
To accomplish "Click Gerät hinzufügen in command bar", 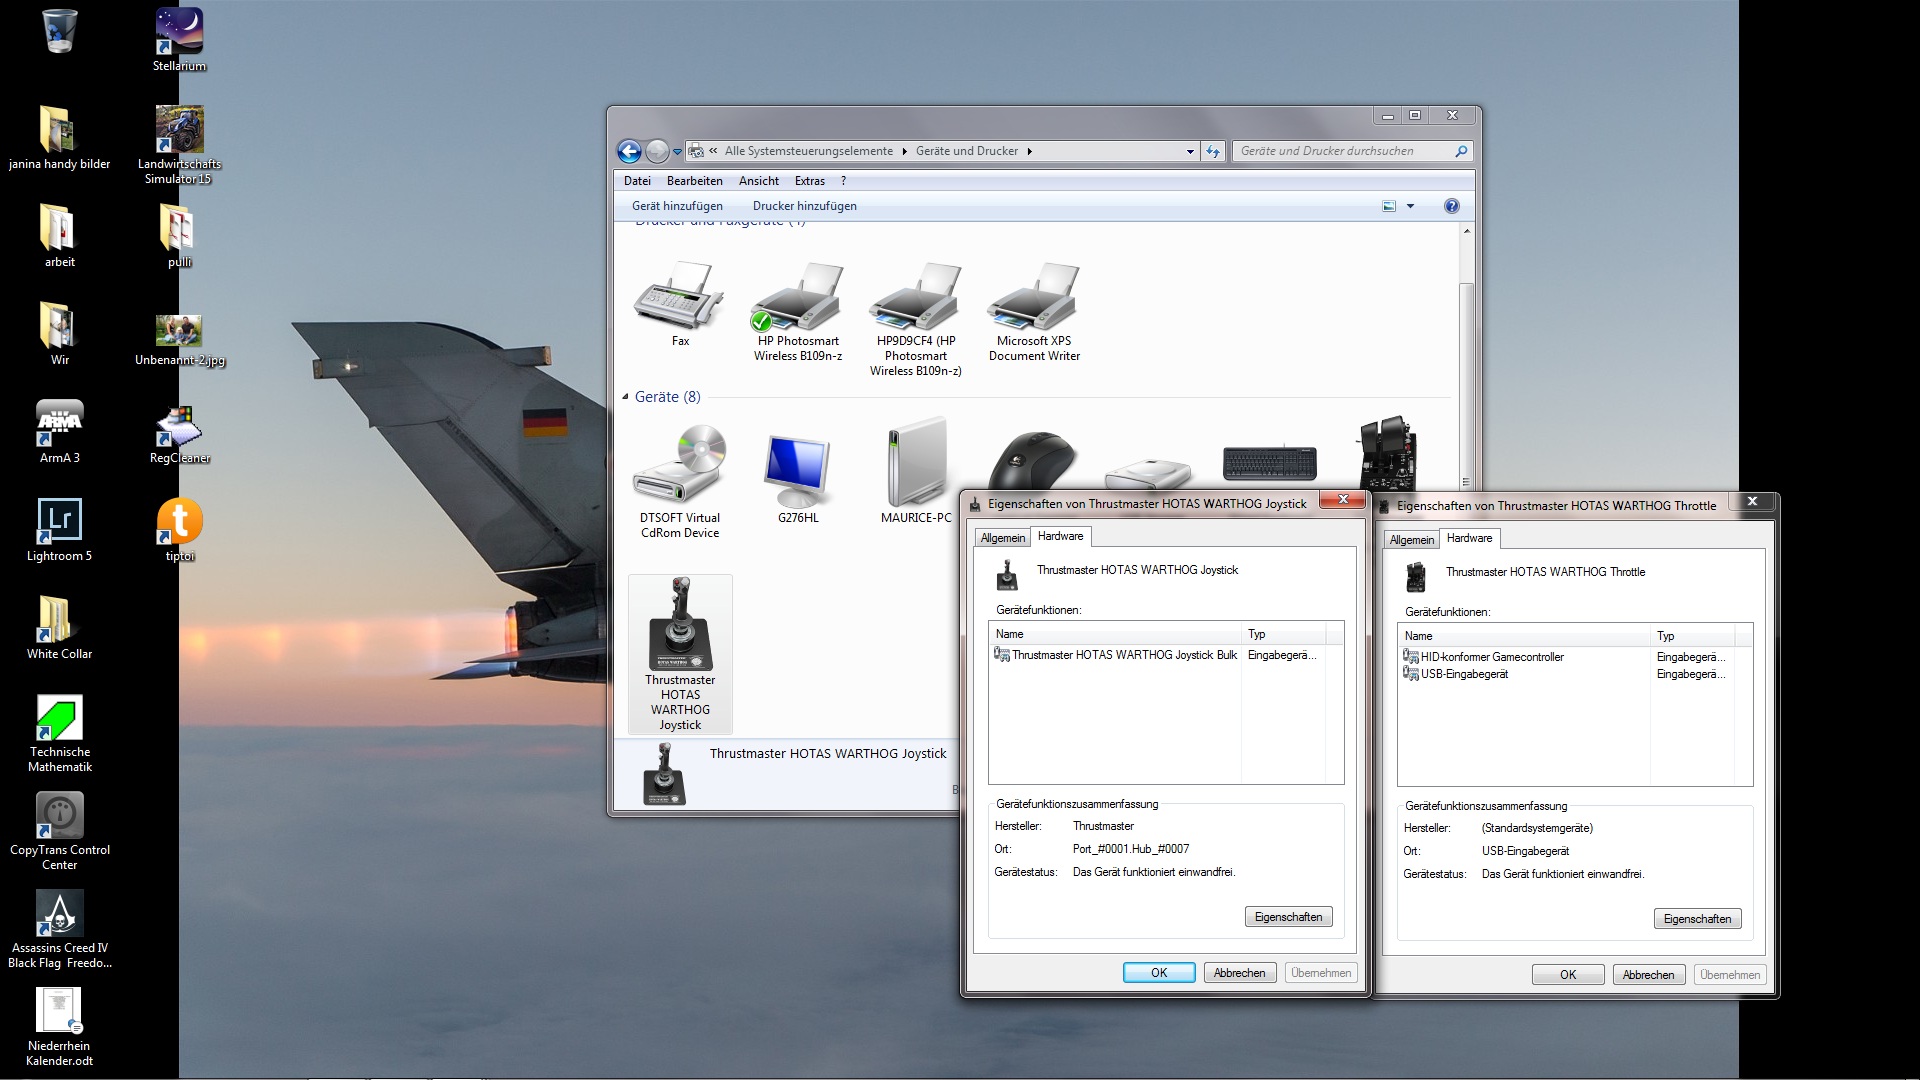I will pyautogui.click(x=677, y=206).
